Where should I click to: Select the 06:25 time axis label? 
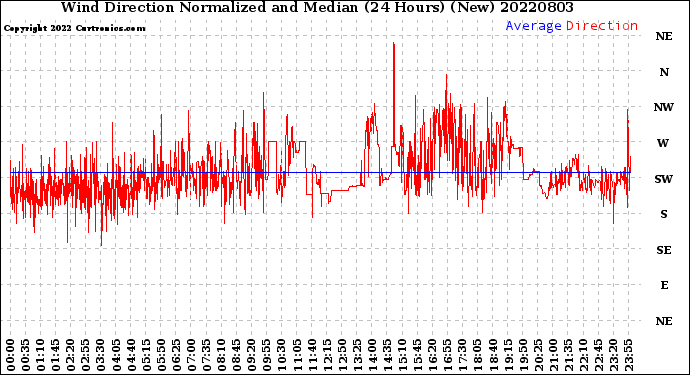coord(176,355)
